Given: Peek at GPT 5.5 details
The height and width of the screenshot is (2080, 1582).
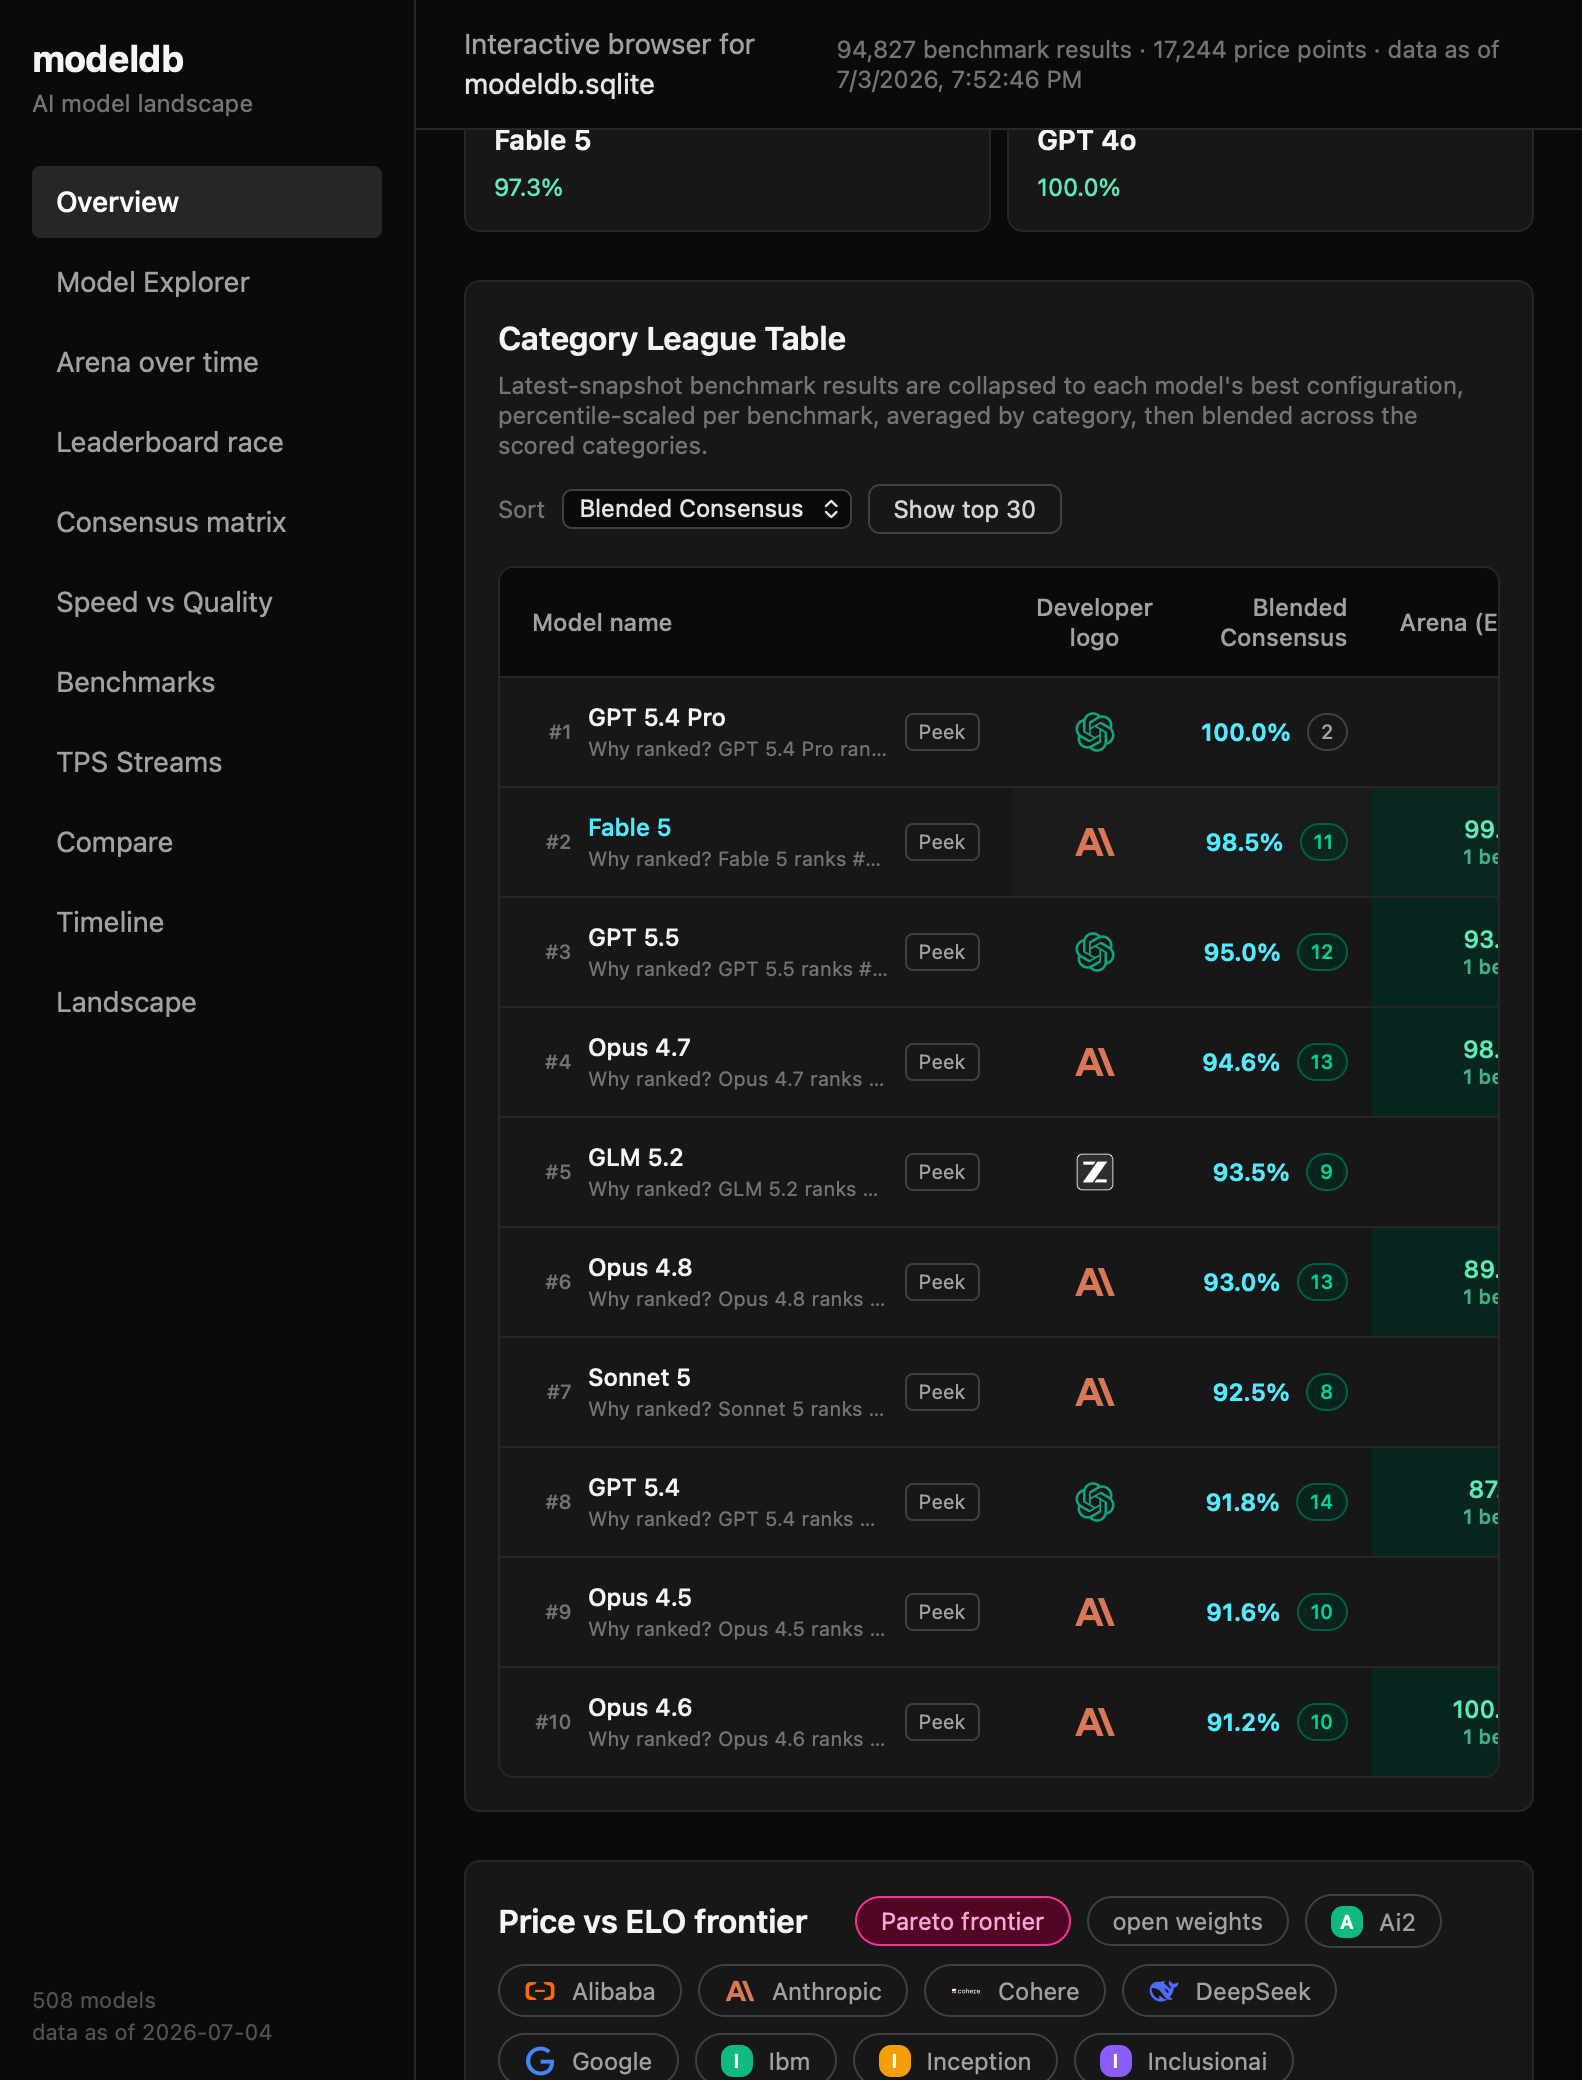Looking at the screenshot, I should pos(942,952).
